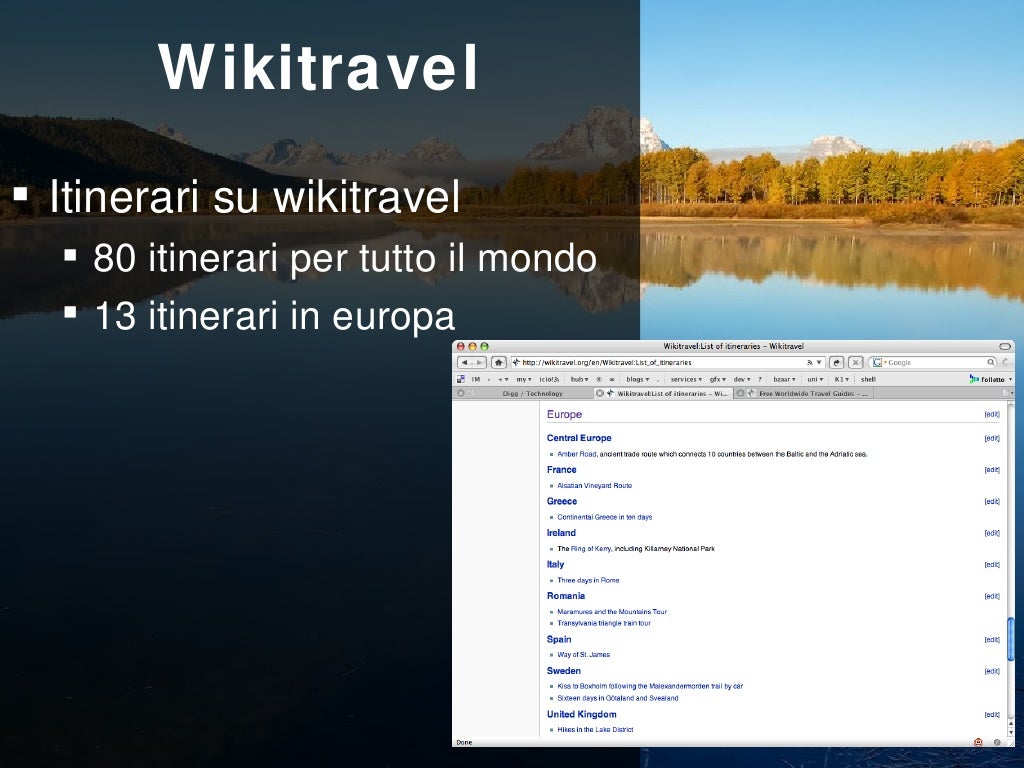Expand the 'bzaar' bookmarks folder
Image resolution: width=1024 pixels, height=768 pixels.
click(784, 379)
